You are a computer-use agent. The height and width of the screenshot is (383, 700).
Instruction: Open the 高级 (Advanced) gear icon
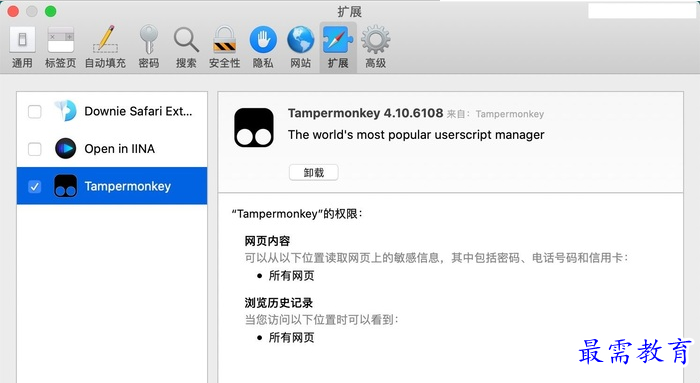tap(375, 39)
